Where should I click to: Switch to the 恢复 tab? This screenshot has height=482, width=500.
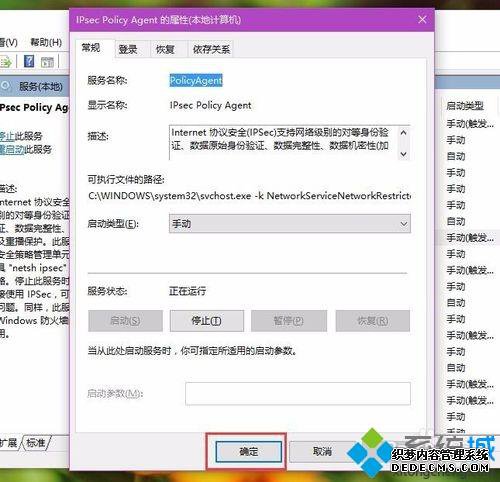(x=165, y=50)
